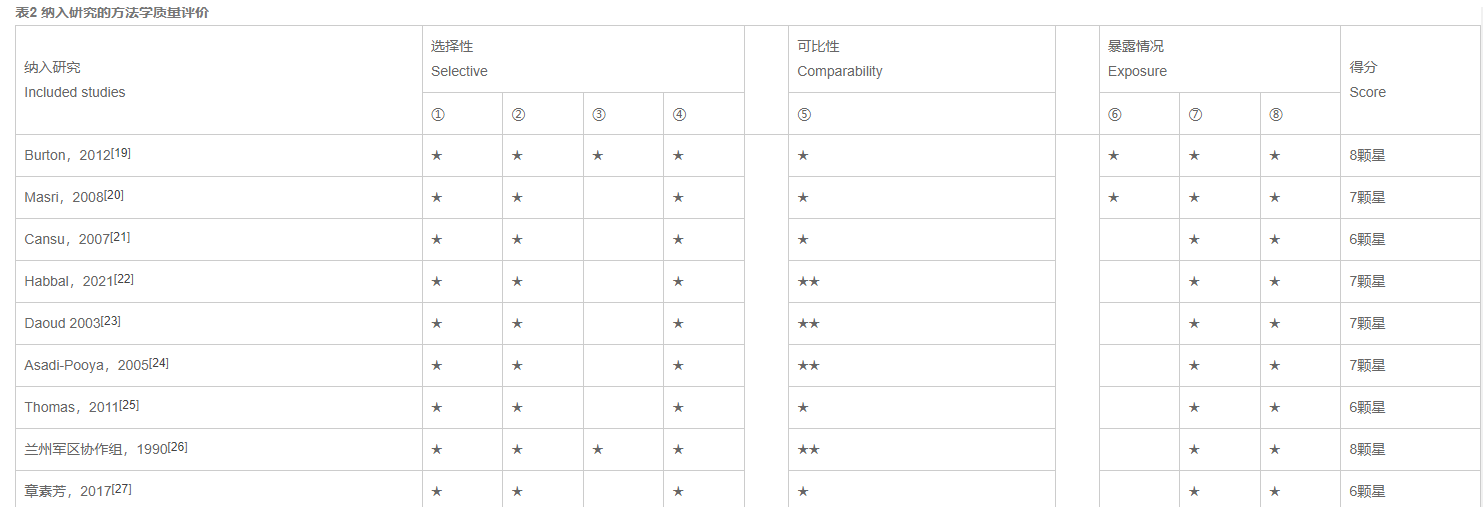Click citation 27 next to 章素芳, 2017

[x=121, y=489]
